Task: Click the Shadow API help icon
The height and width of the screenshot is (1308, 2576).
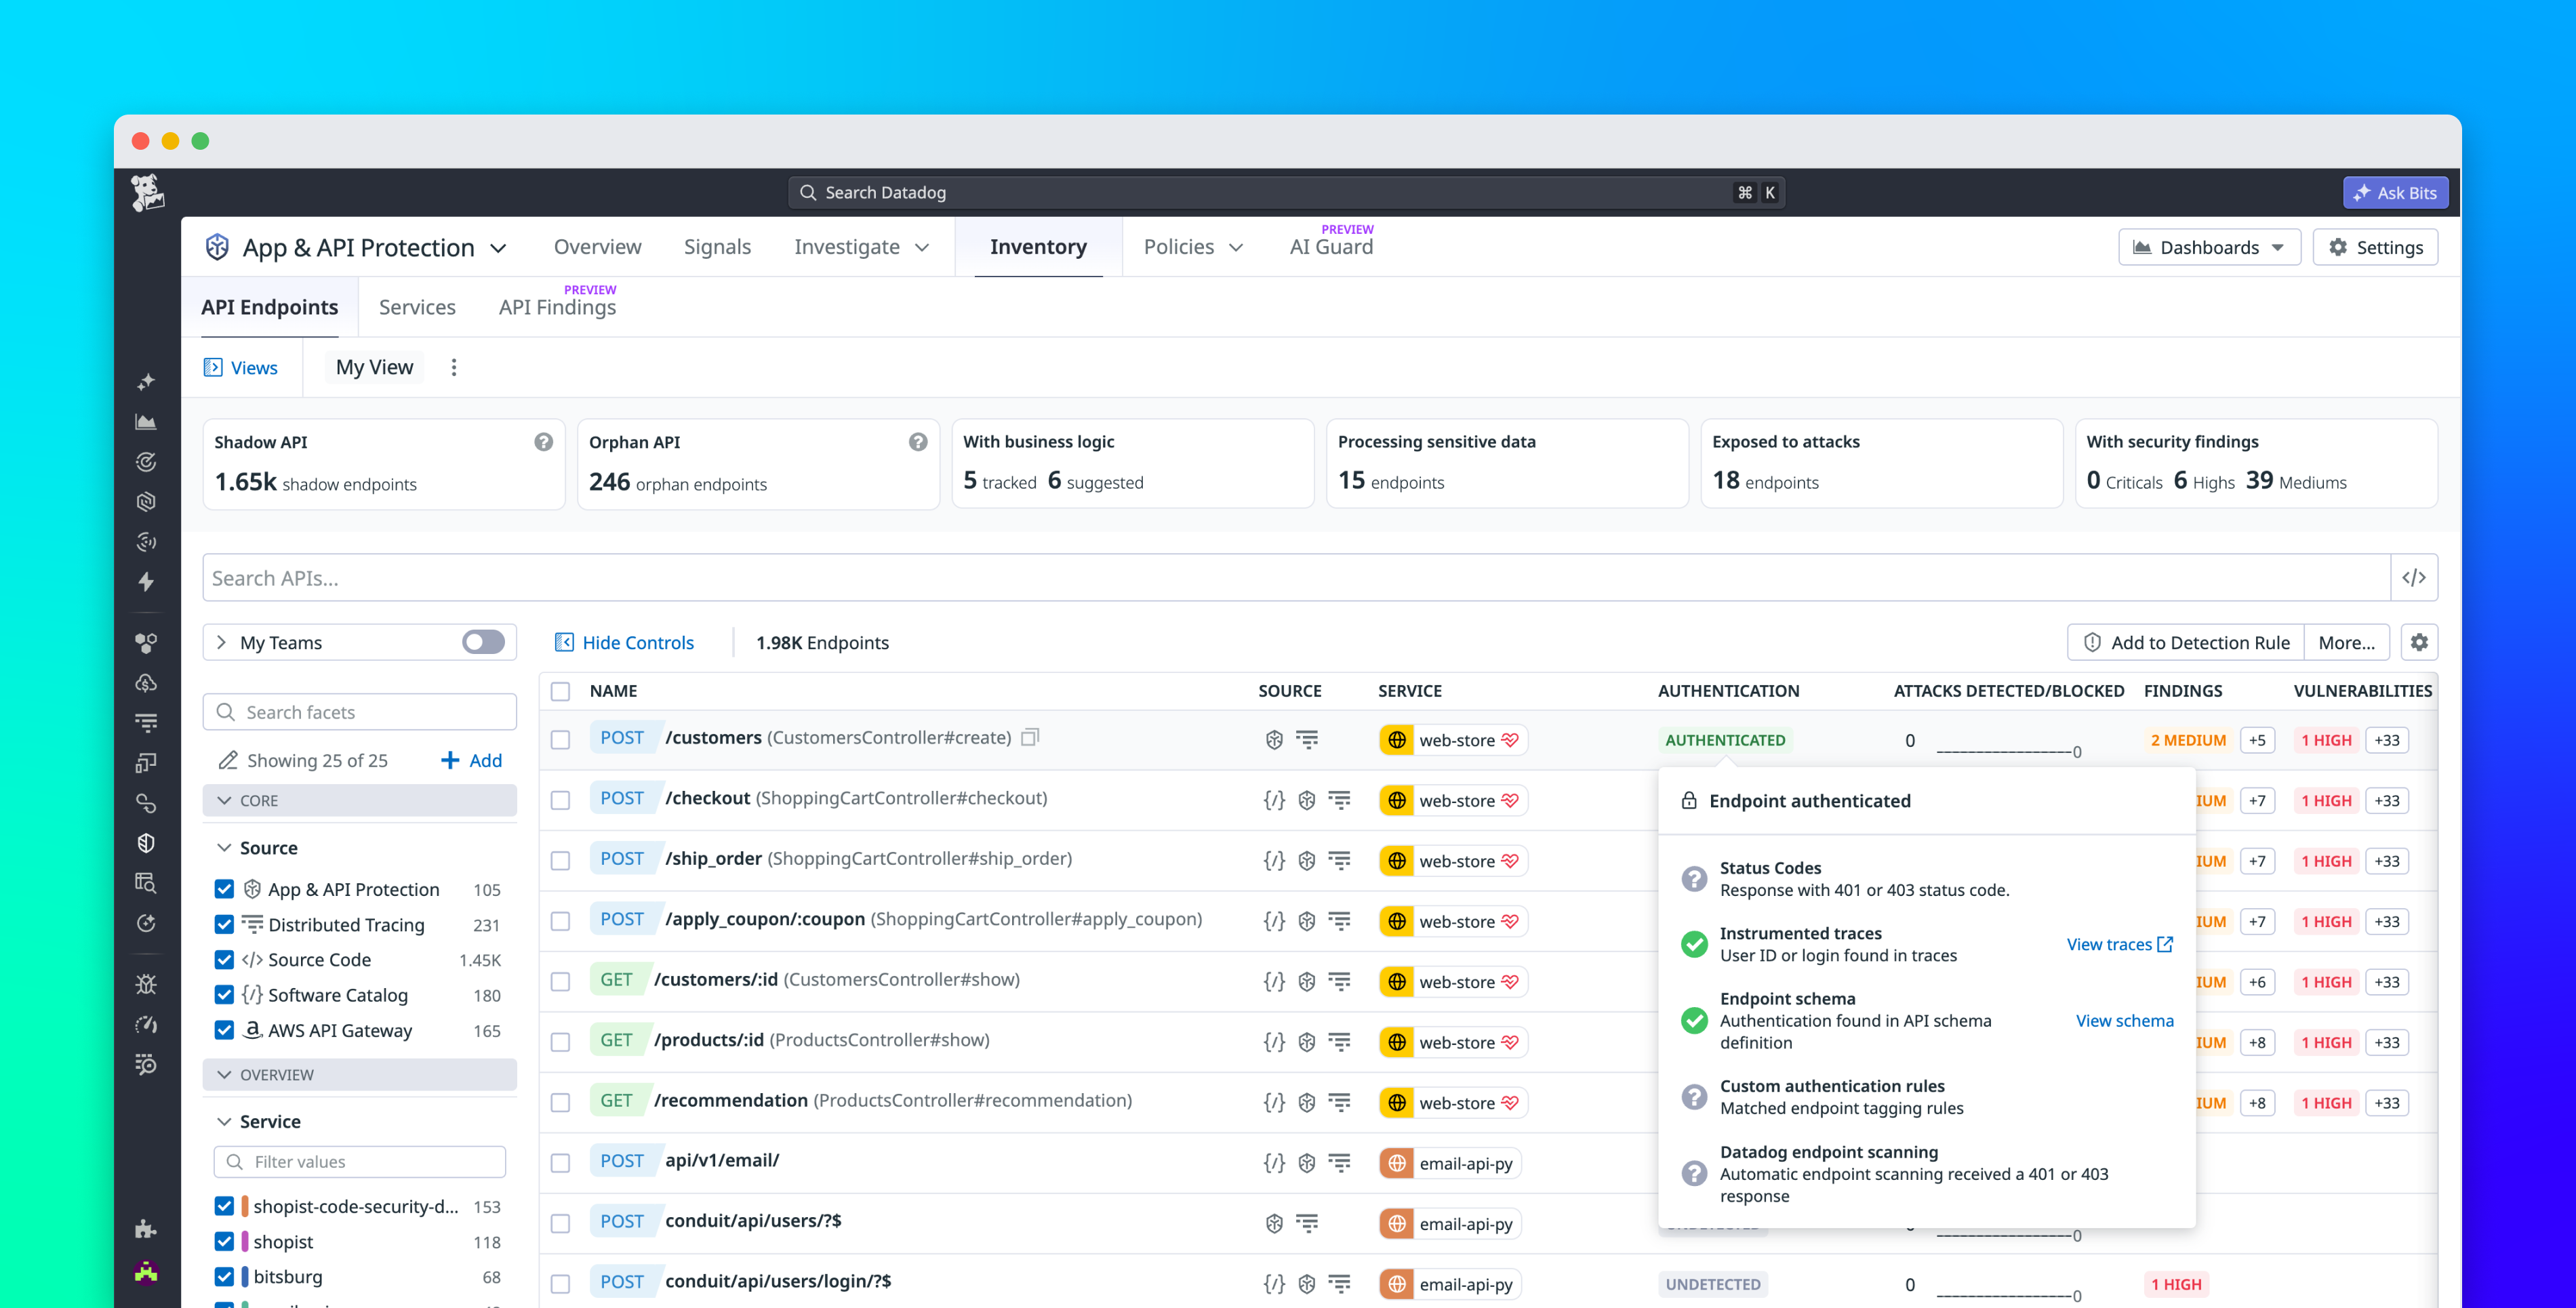Action: 543,442
